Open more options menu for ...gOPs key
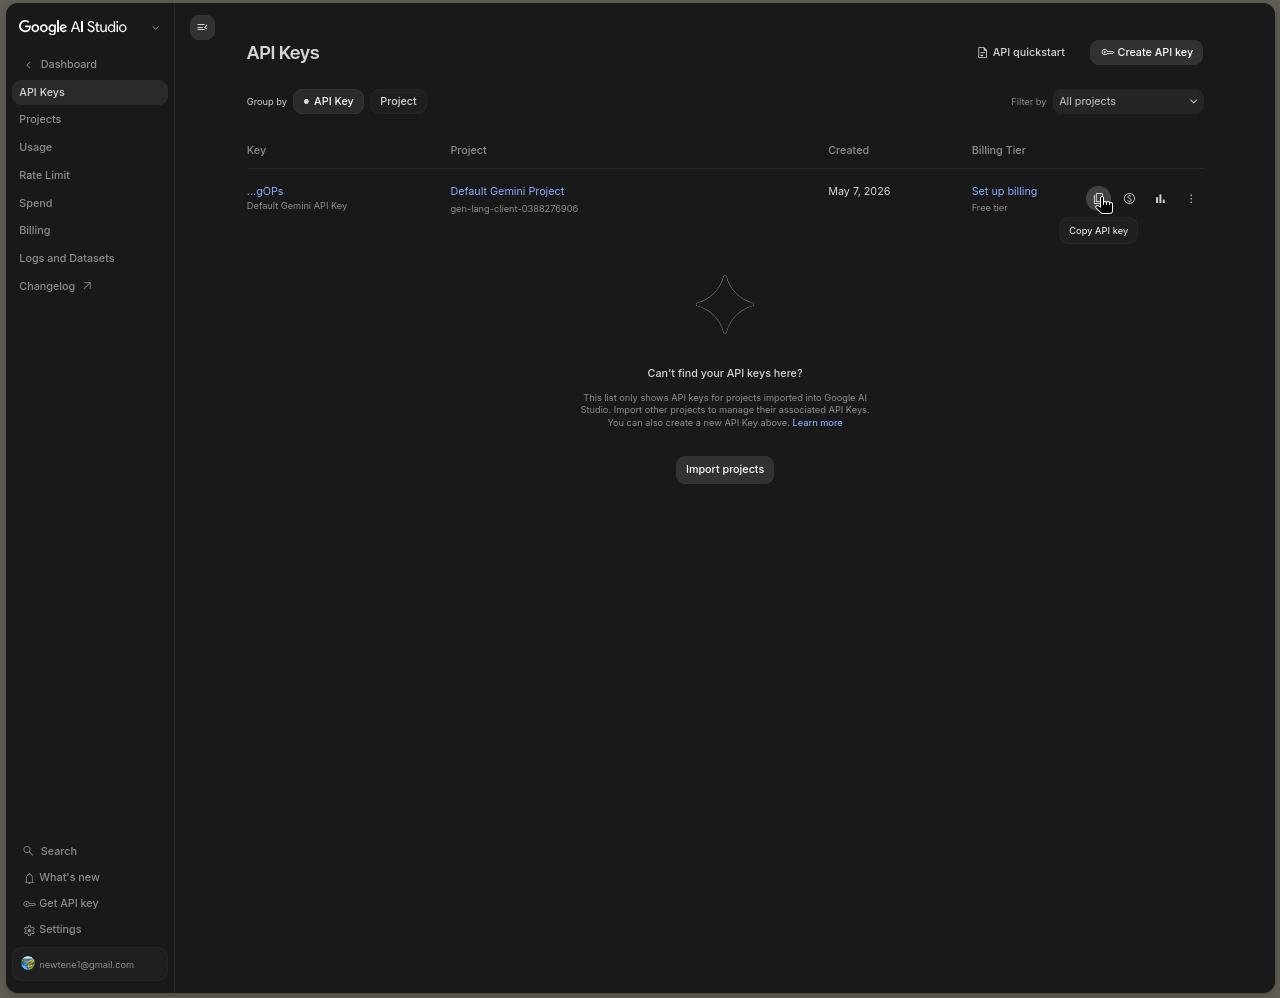 click(x=1191, y=199)
